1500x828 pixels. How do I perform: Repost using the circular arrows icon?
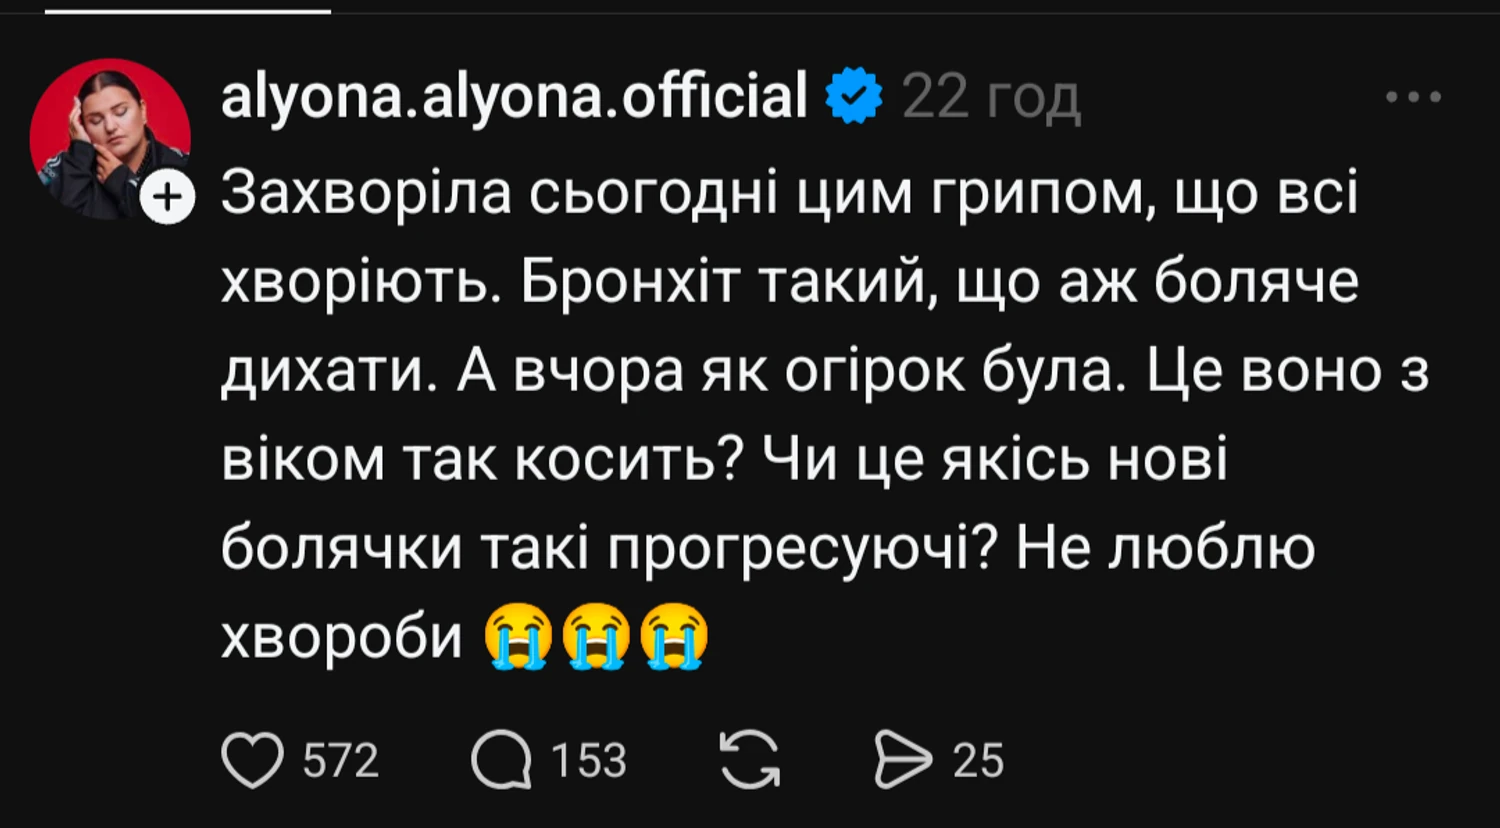(750, 761)
